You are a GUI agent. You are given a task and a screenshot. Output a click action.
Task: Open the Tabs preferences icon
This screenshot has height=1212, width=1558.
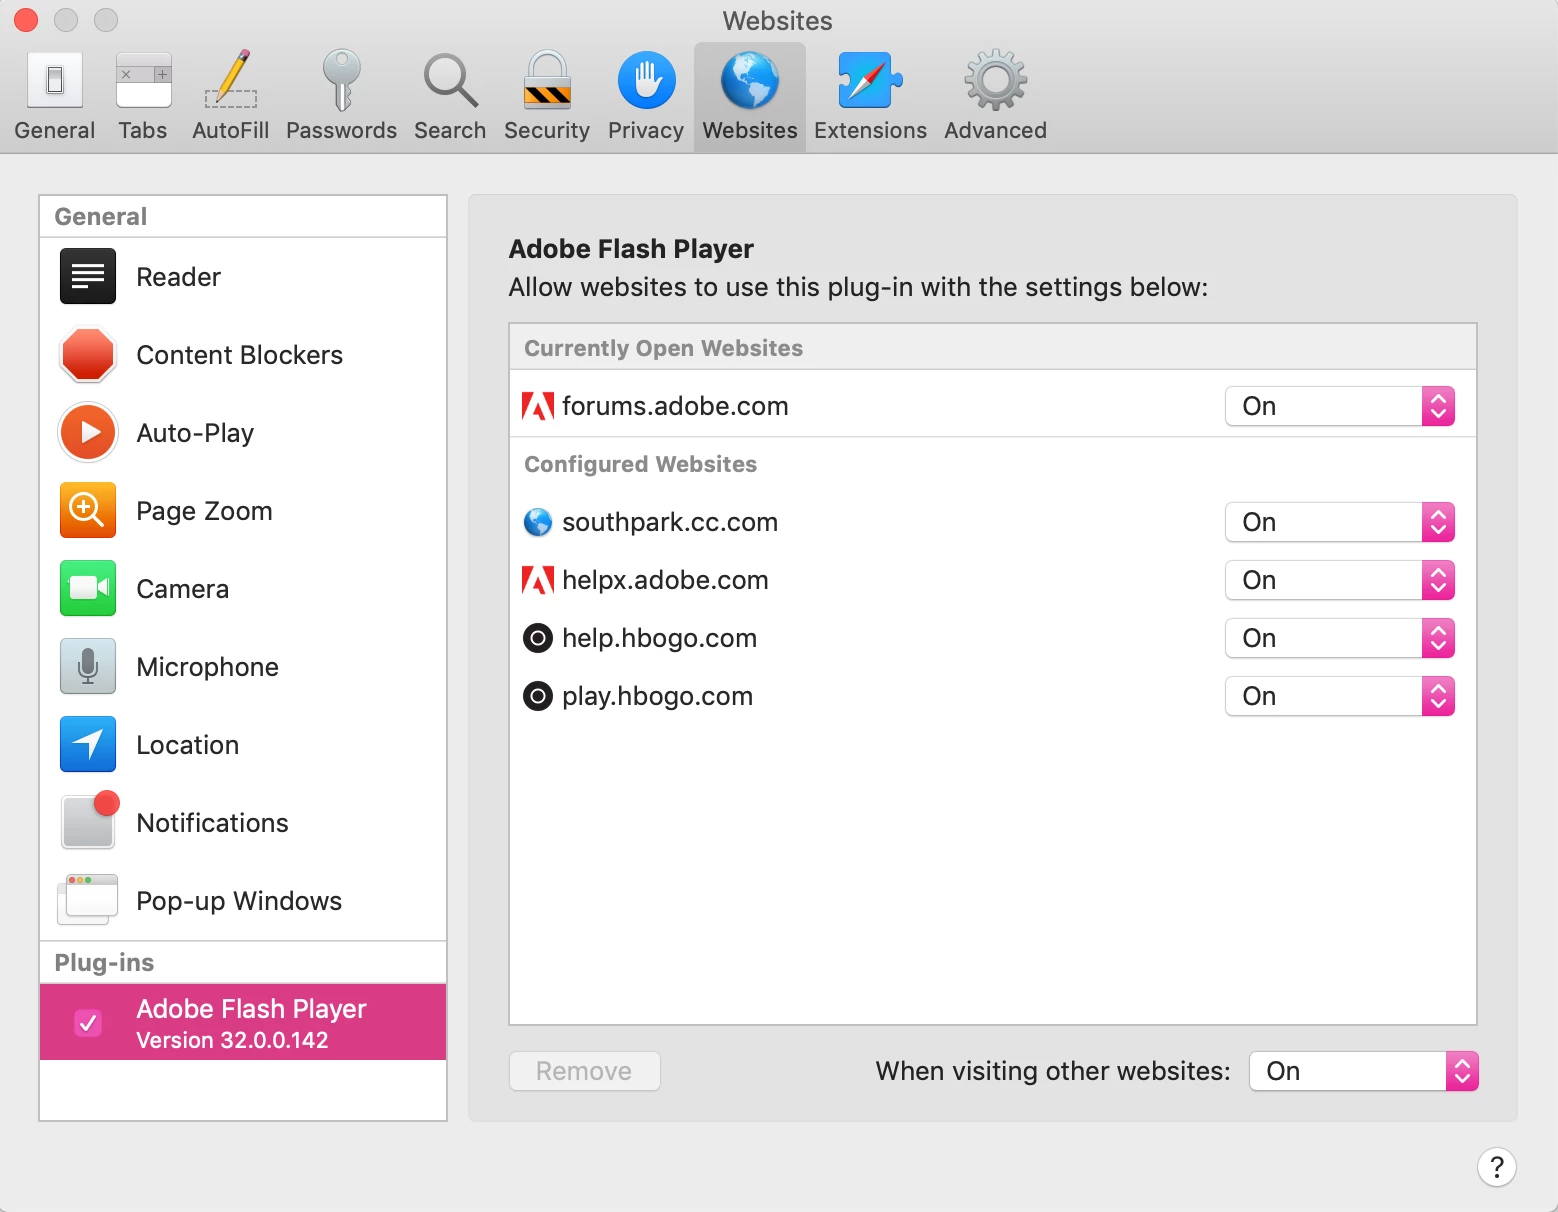(143, 80)
